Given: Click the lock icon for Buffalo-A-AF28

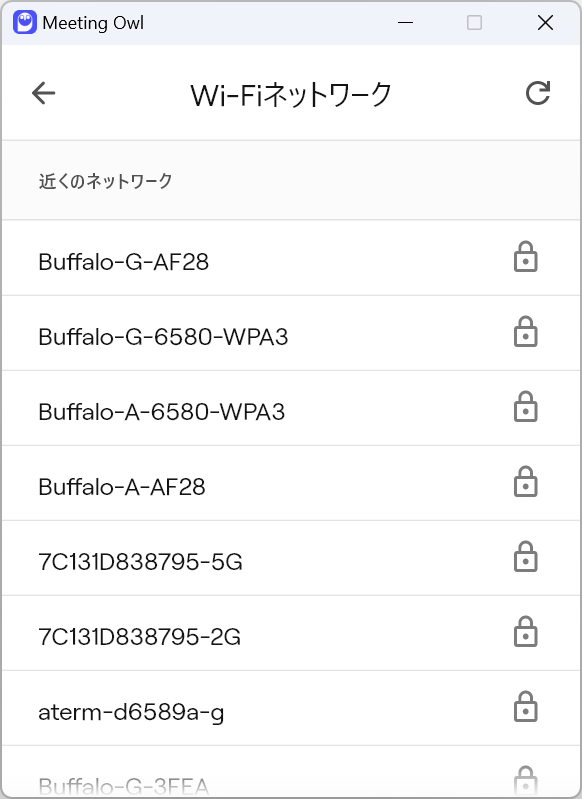Looking at the screenshot, I should pyautogui.click(x=525, y=482).
